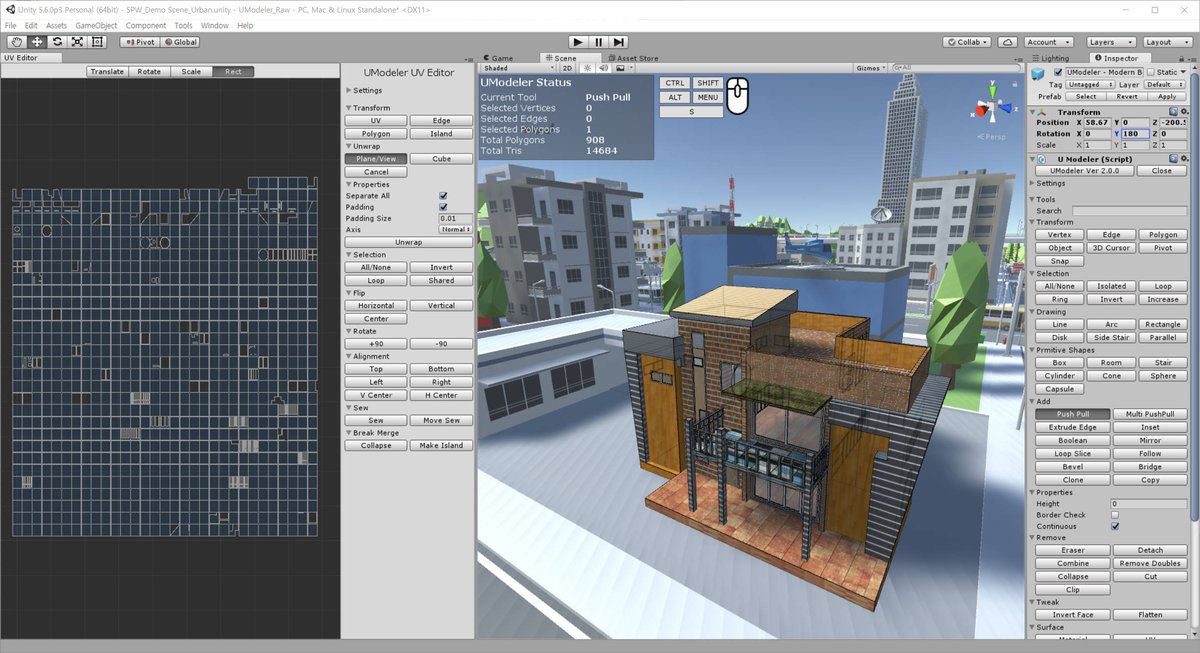Start Play mode
Screen dimensions: 1200x653
(x=577, y=42)
